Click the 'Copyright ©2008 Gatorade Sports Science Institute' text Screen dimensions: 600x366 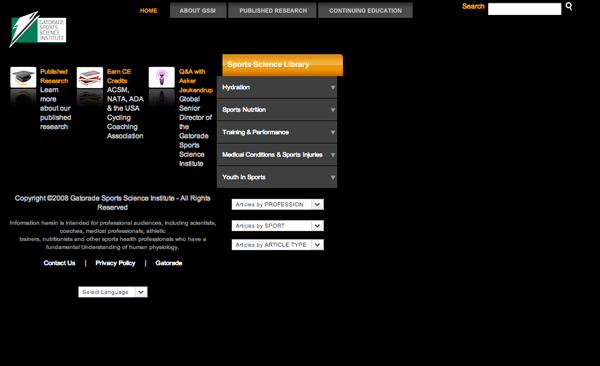point(112,203)
